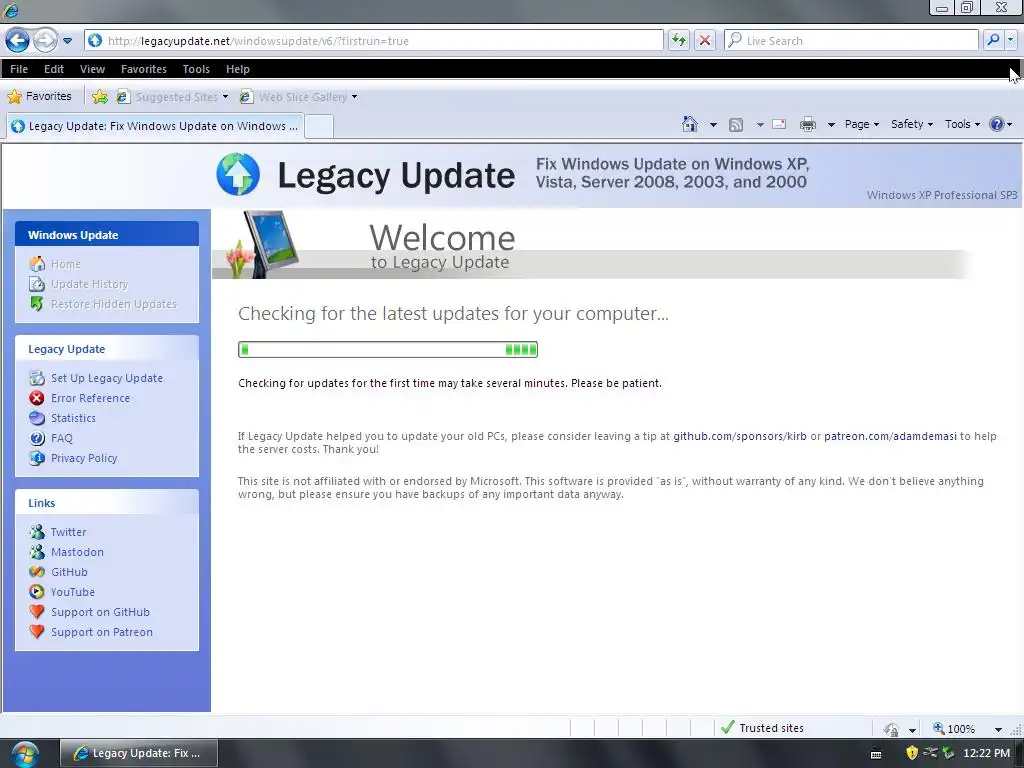Click the Update History icon

(x=37, y=284)
